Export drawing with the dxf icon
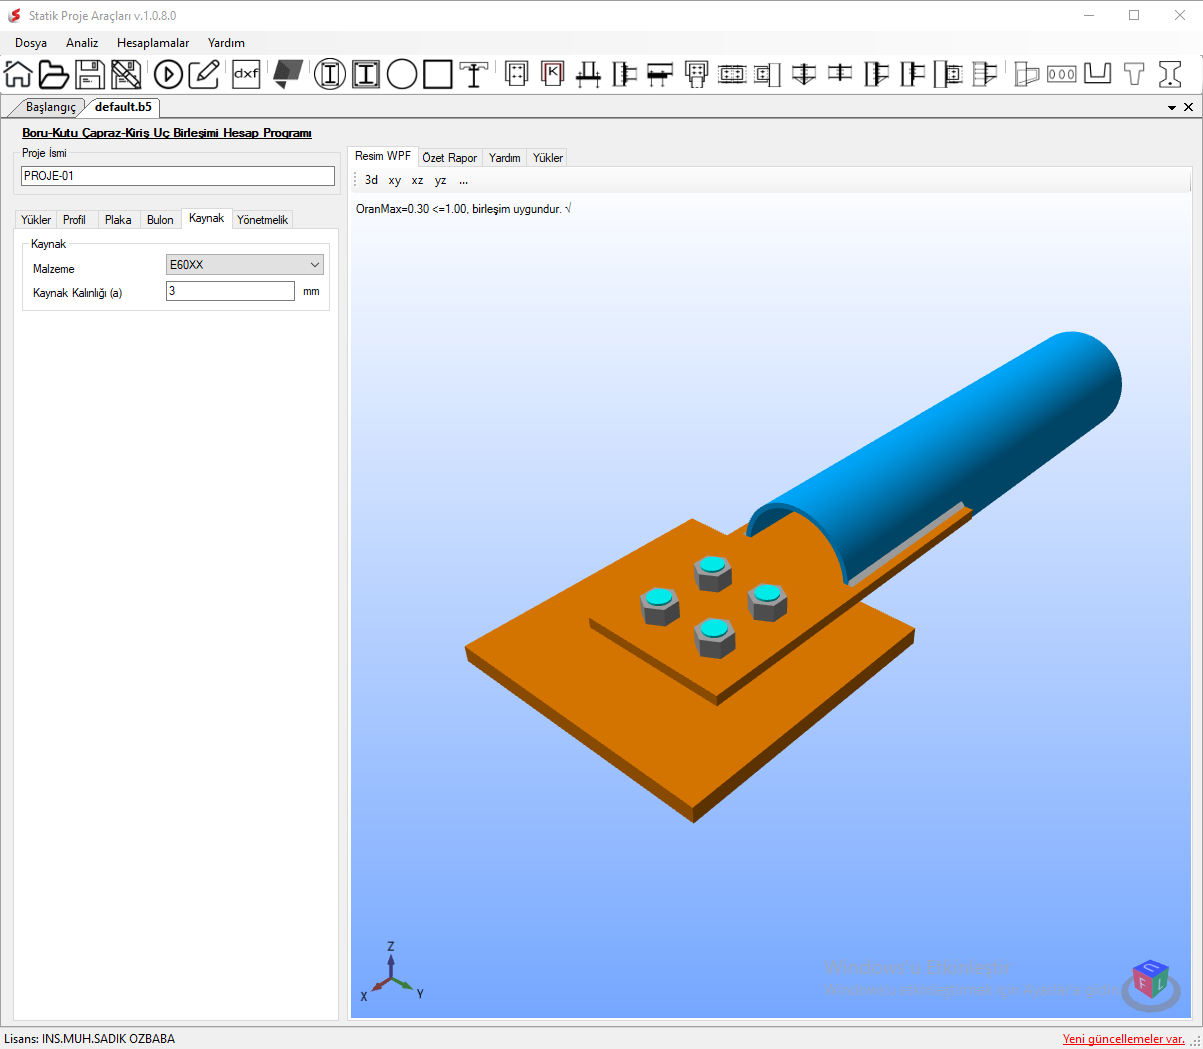 (x=246, y=74)
